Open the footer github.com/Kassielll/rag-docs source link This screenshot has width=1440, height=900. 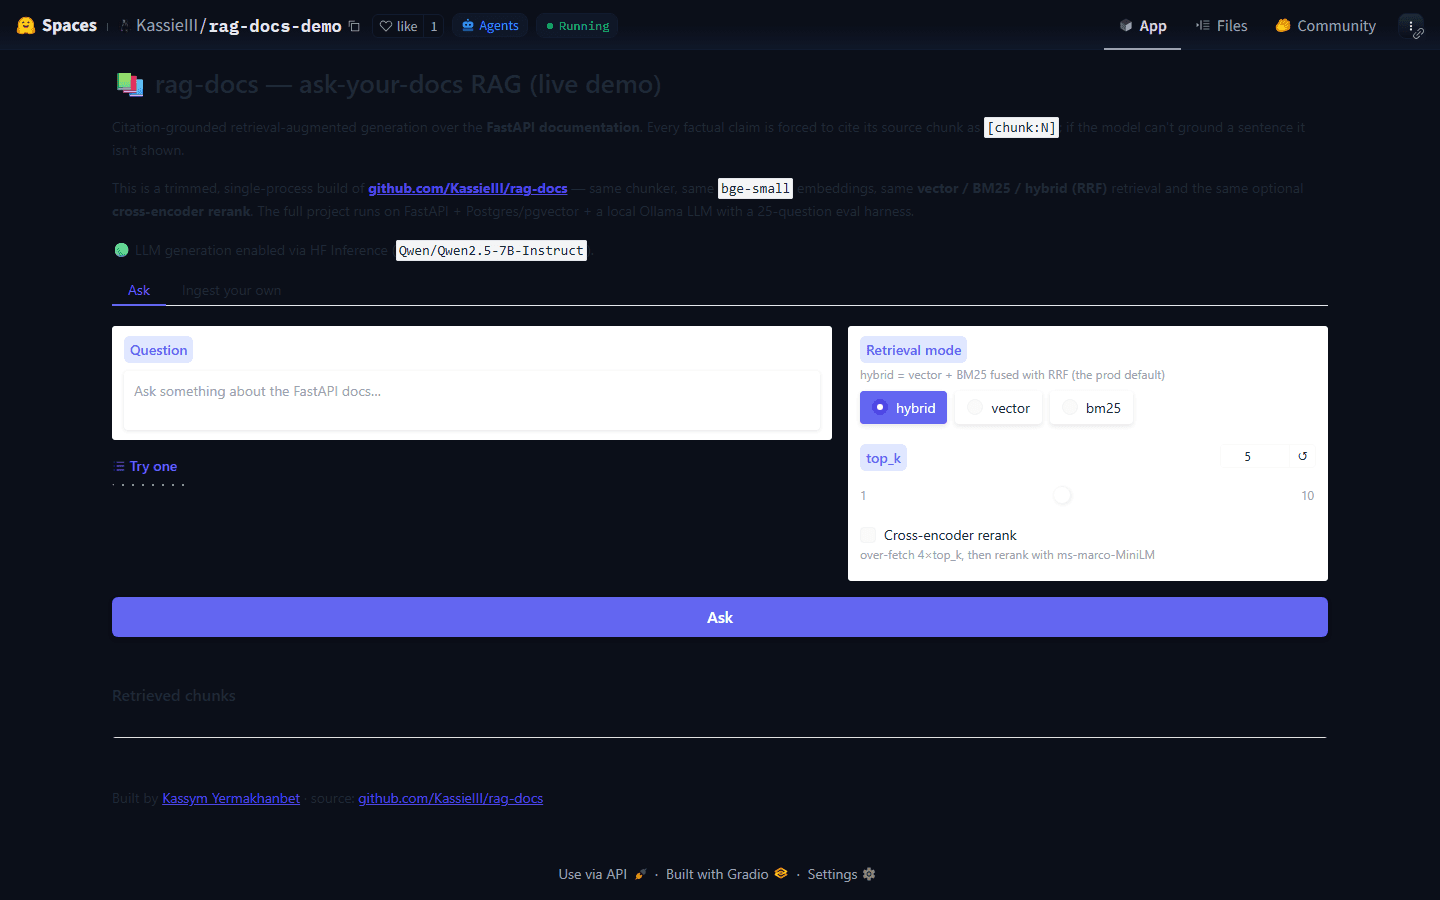pos(450,798)
